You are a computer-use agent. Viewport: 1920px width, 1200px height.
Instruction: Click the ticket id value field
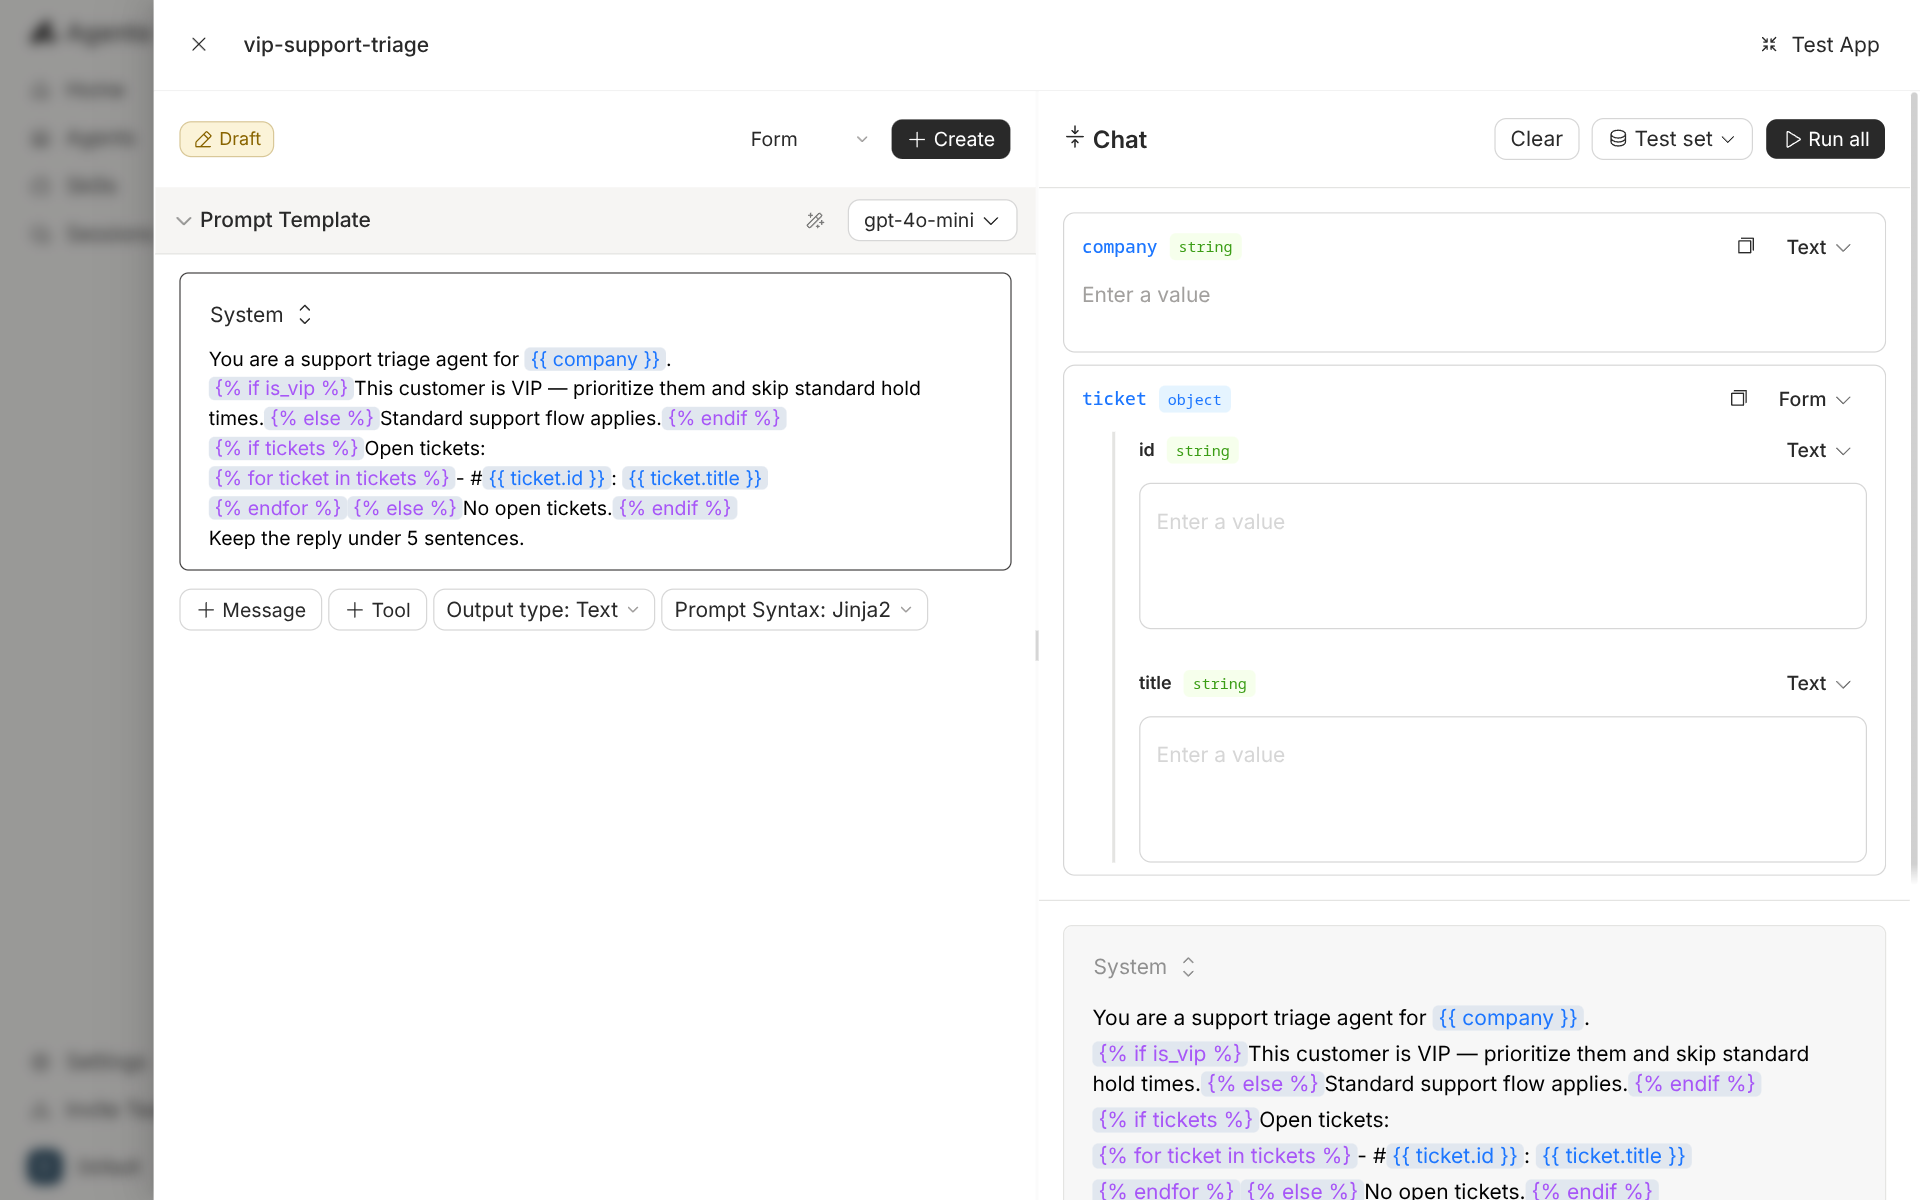click(1502, 556)
